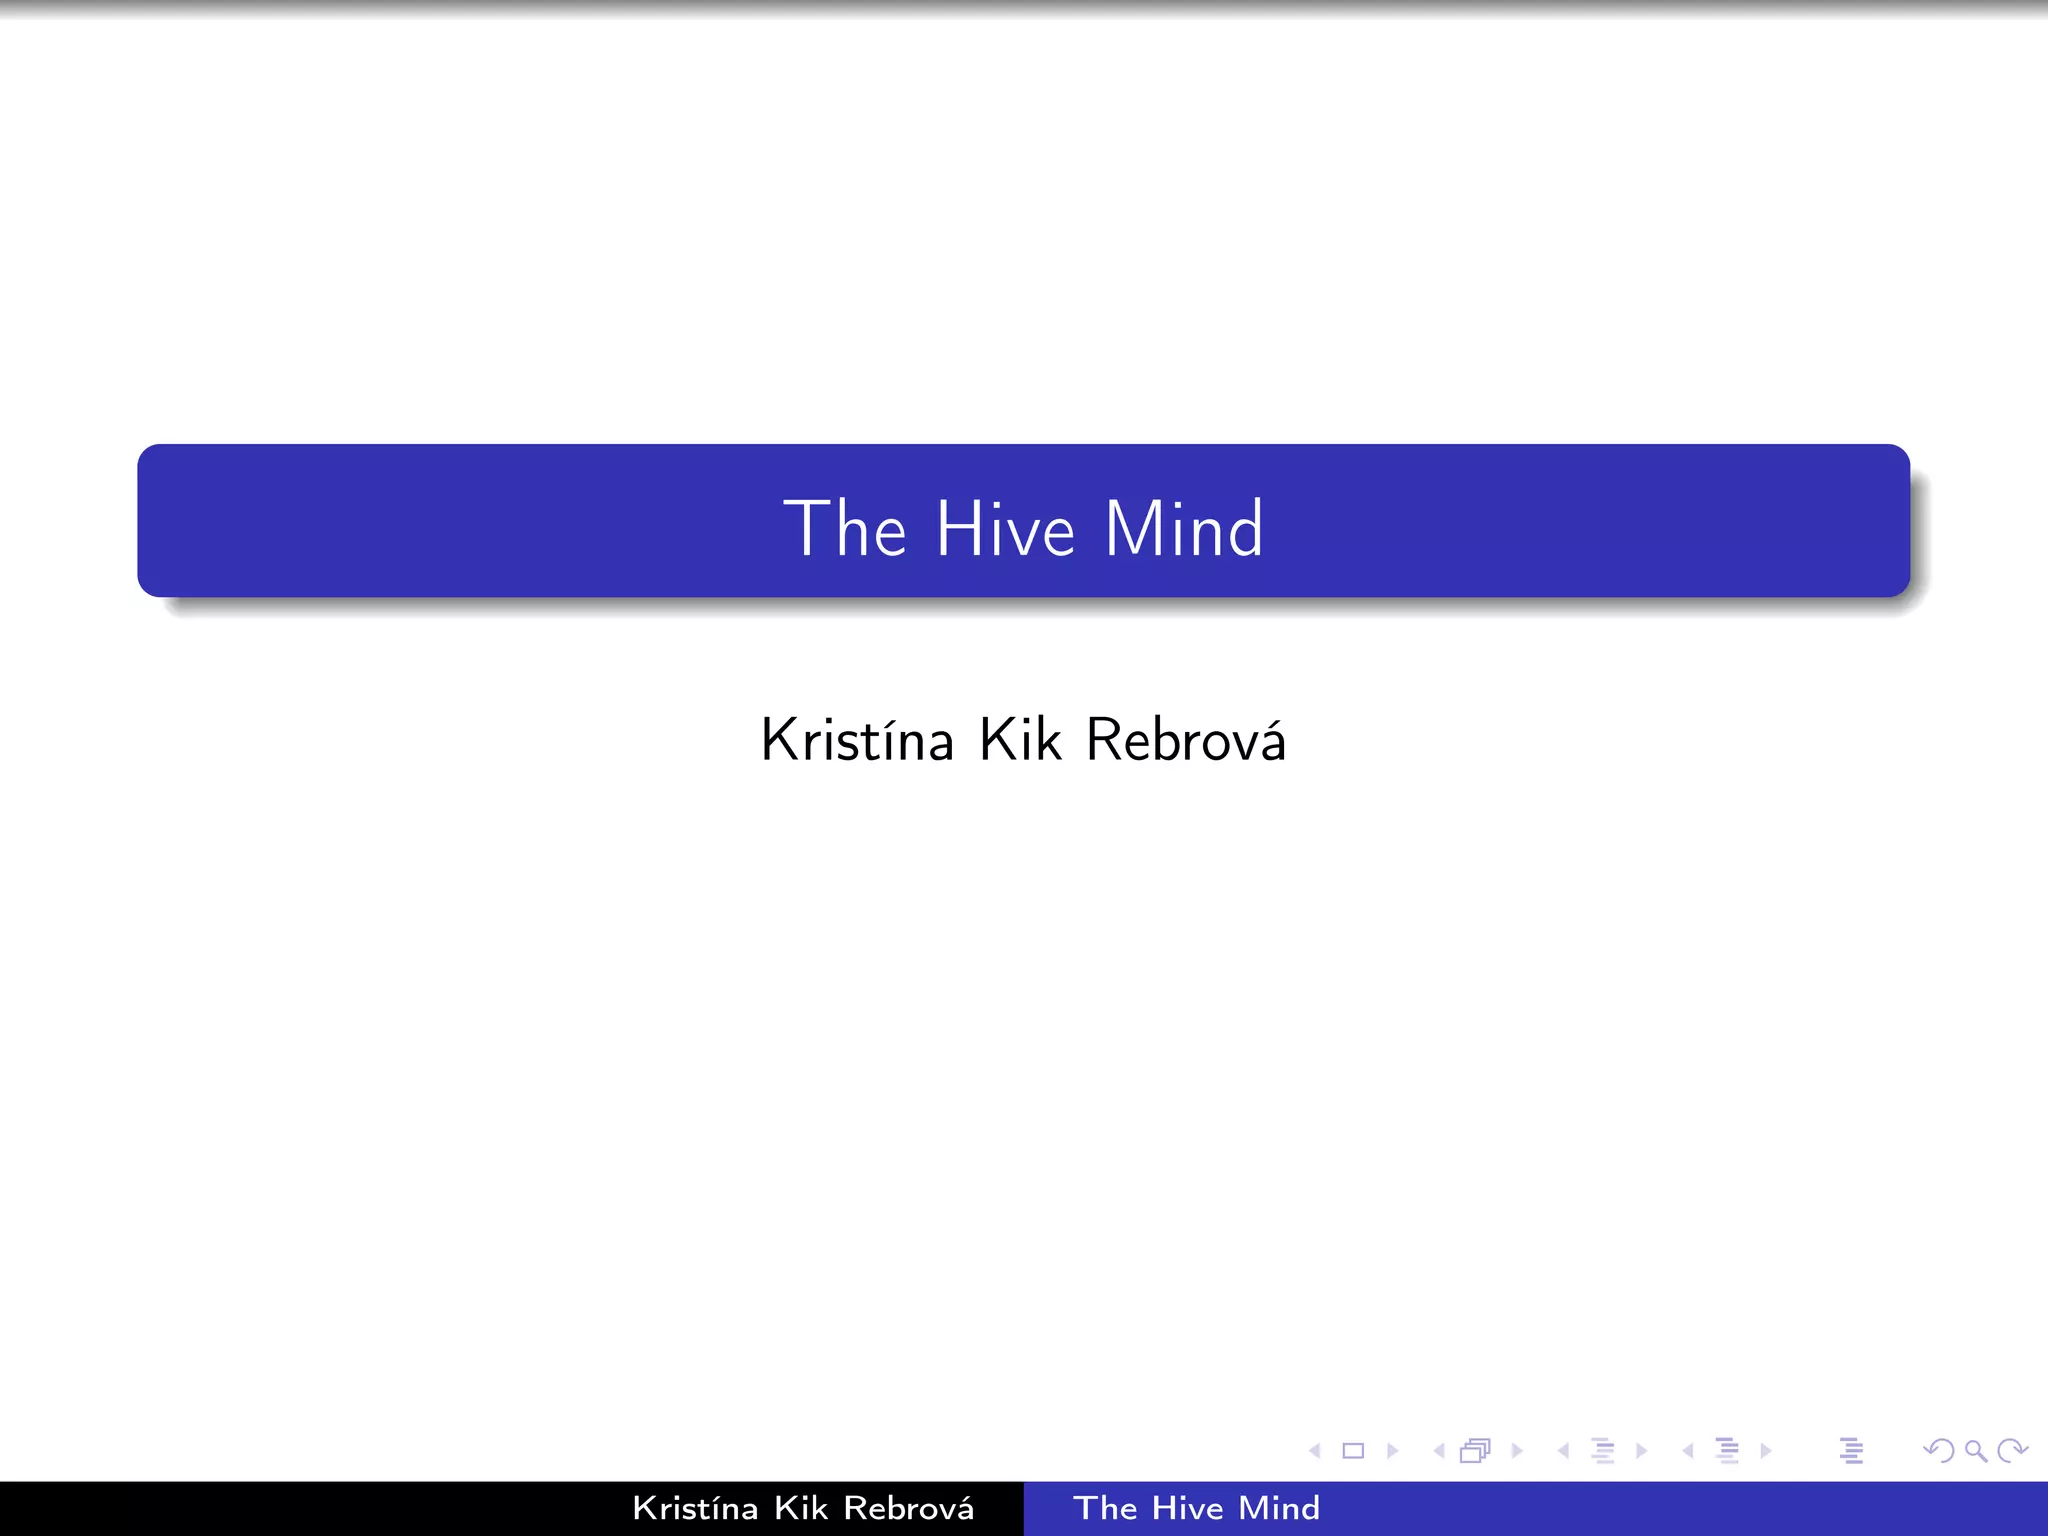The image size is (2048, 1536).
Task: Click the section navigation lines icon
Action: tap(1727, 1451)
